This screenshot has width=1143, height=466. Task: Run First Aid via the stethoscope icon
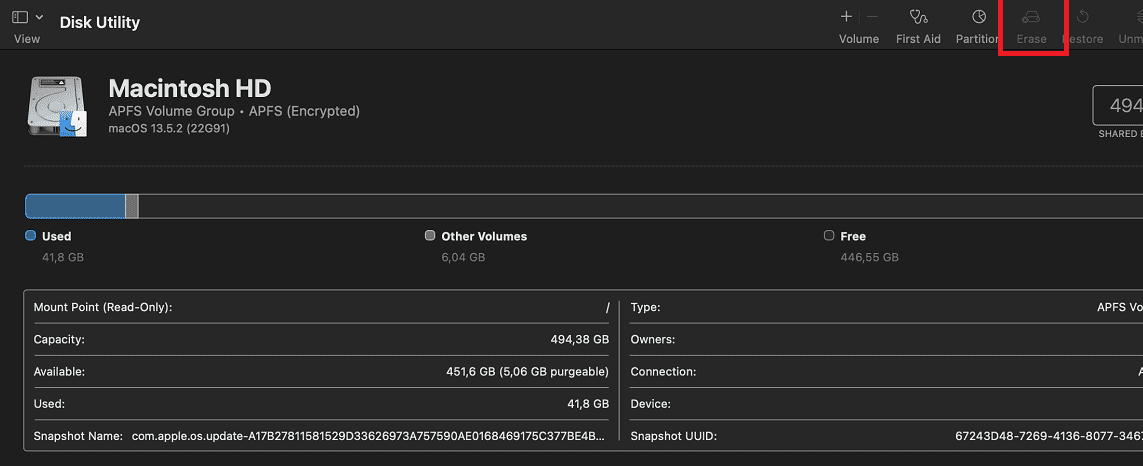tap(918, 17)
